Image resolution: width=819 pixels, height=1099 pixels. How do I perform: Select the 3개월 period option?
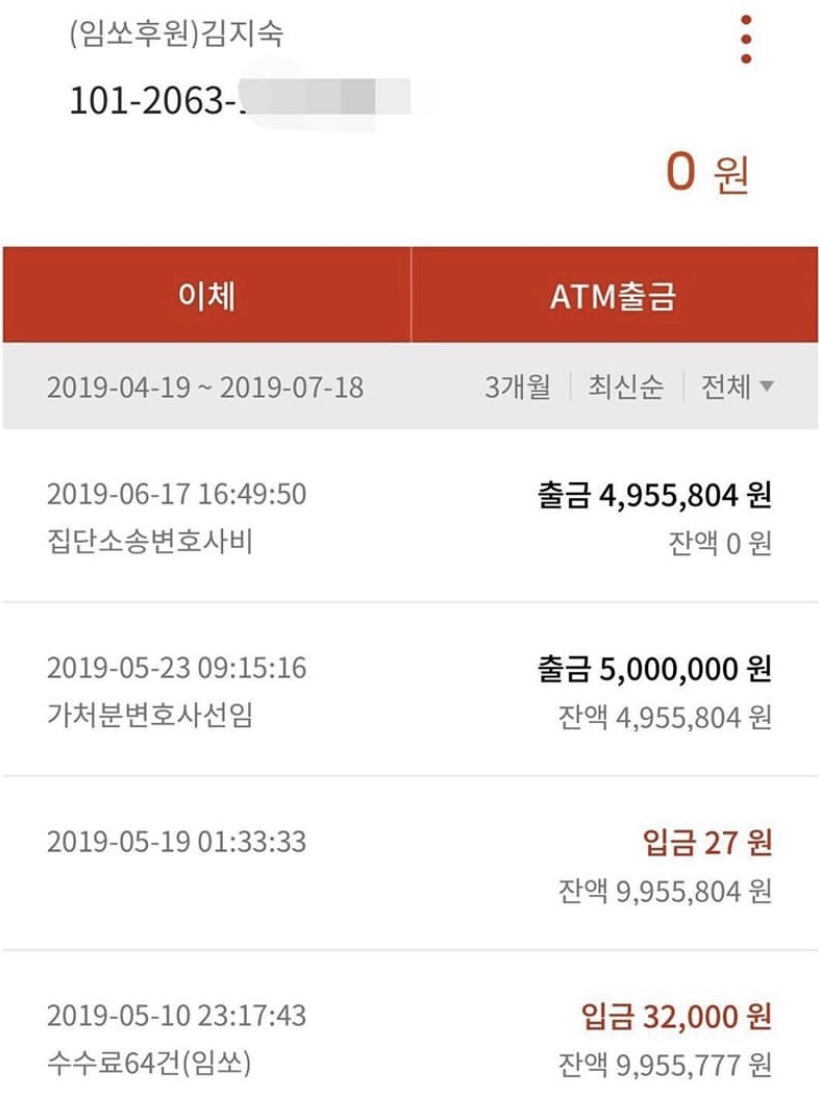518,386
